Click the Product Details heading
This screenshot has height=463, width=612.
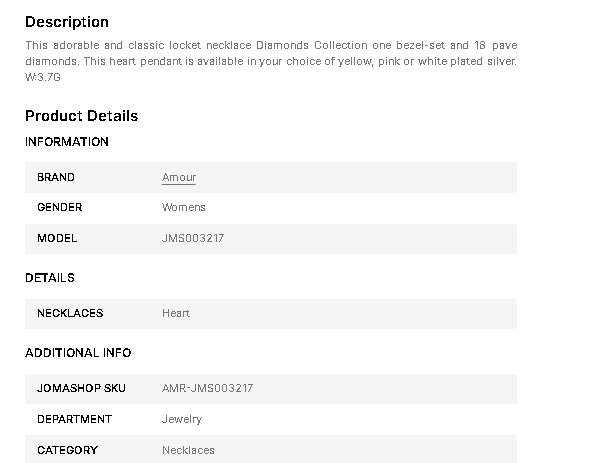pos(81,116)
